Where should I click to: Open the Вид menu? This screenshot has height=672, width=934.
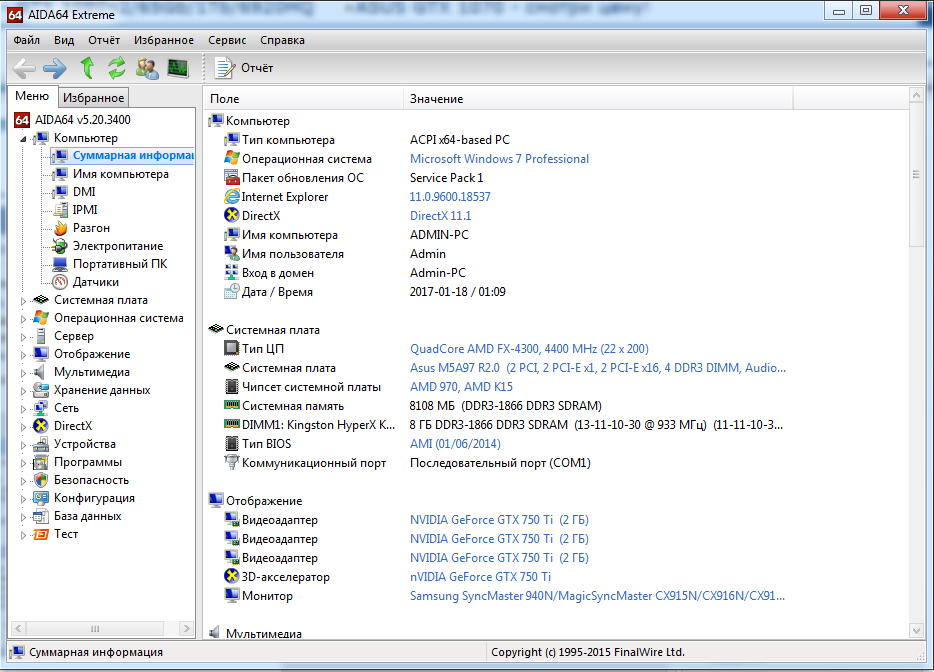click(64, 40)
